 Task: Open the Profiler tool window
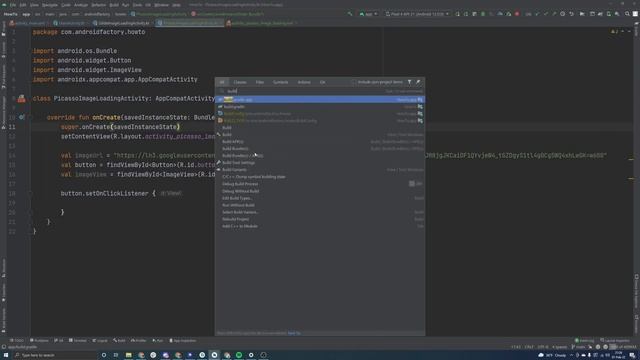tap(138, 340)
